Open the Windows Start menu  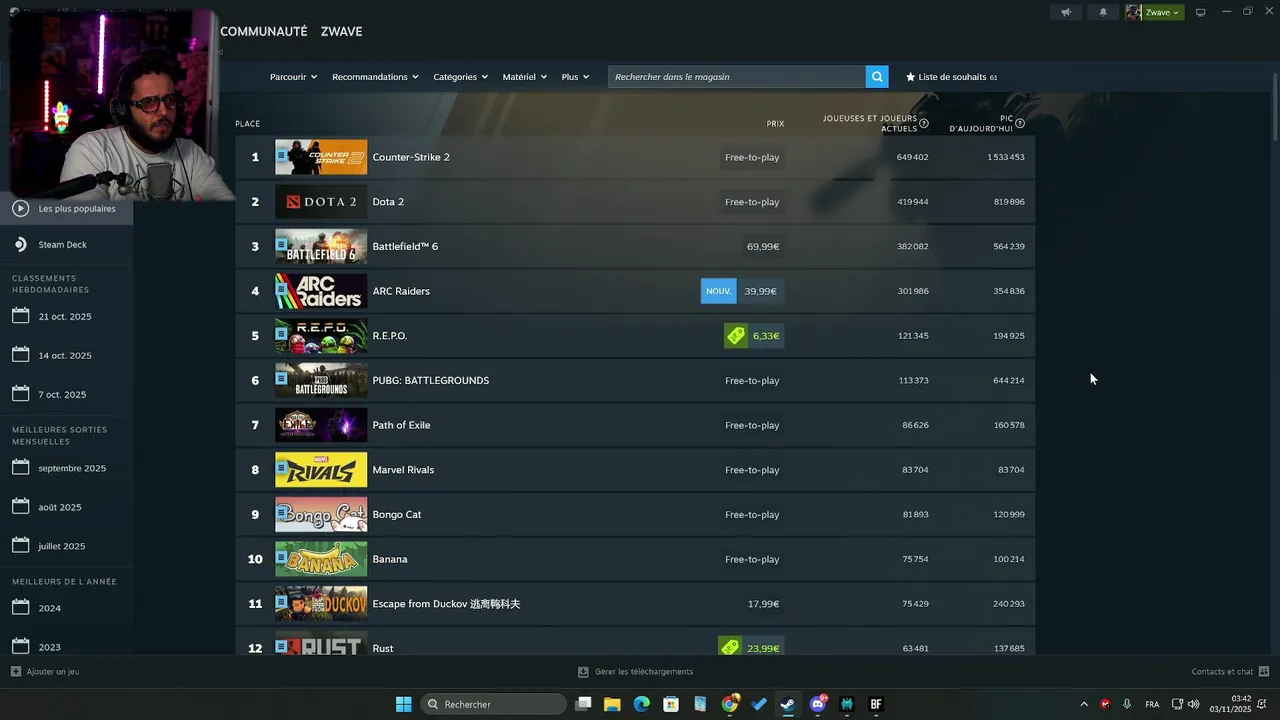point(403,704)
